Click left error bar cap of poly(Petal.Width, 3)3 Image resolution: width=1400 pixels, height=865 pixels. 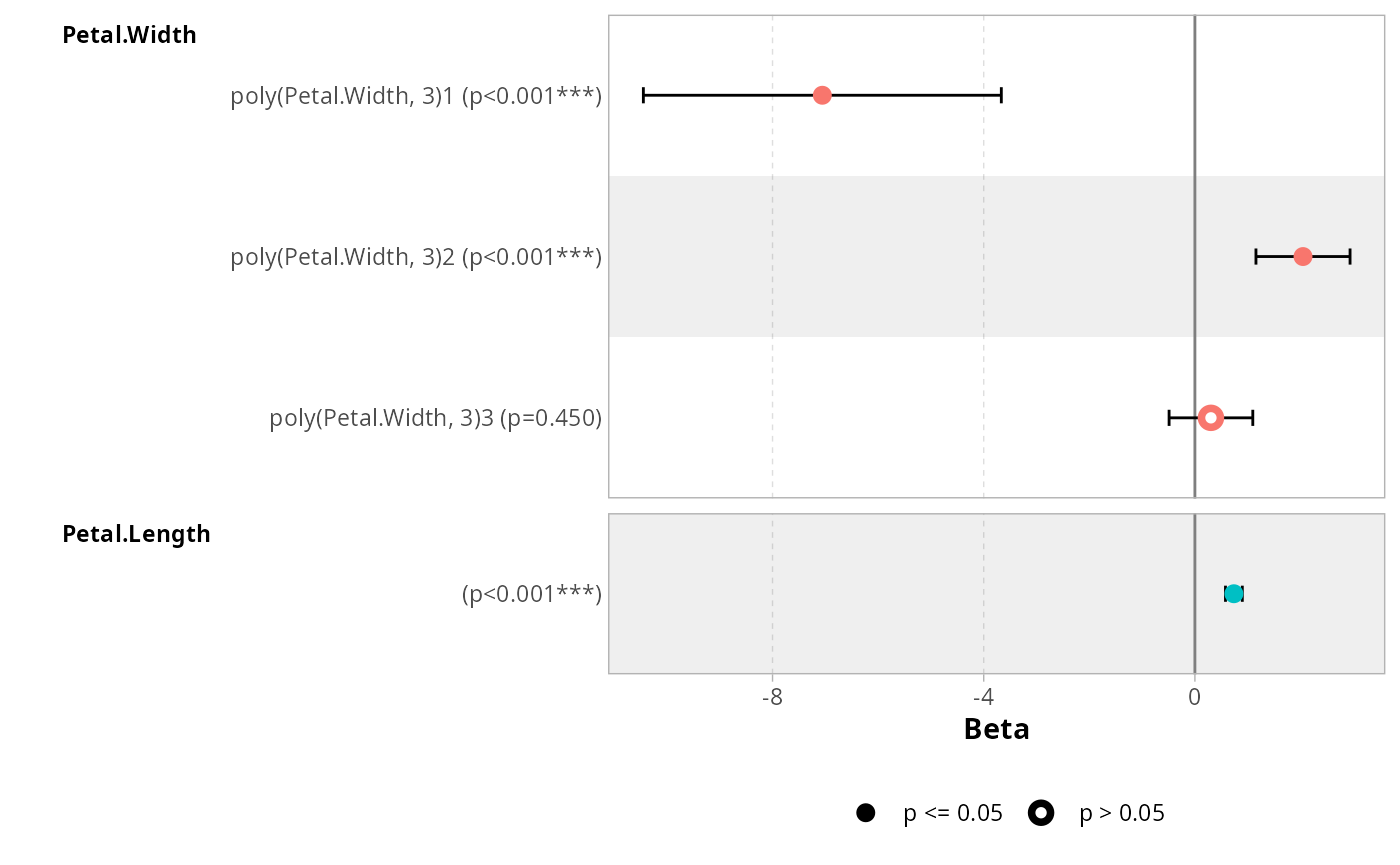[1169, 417]
